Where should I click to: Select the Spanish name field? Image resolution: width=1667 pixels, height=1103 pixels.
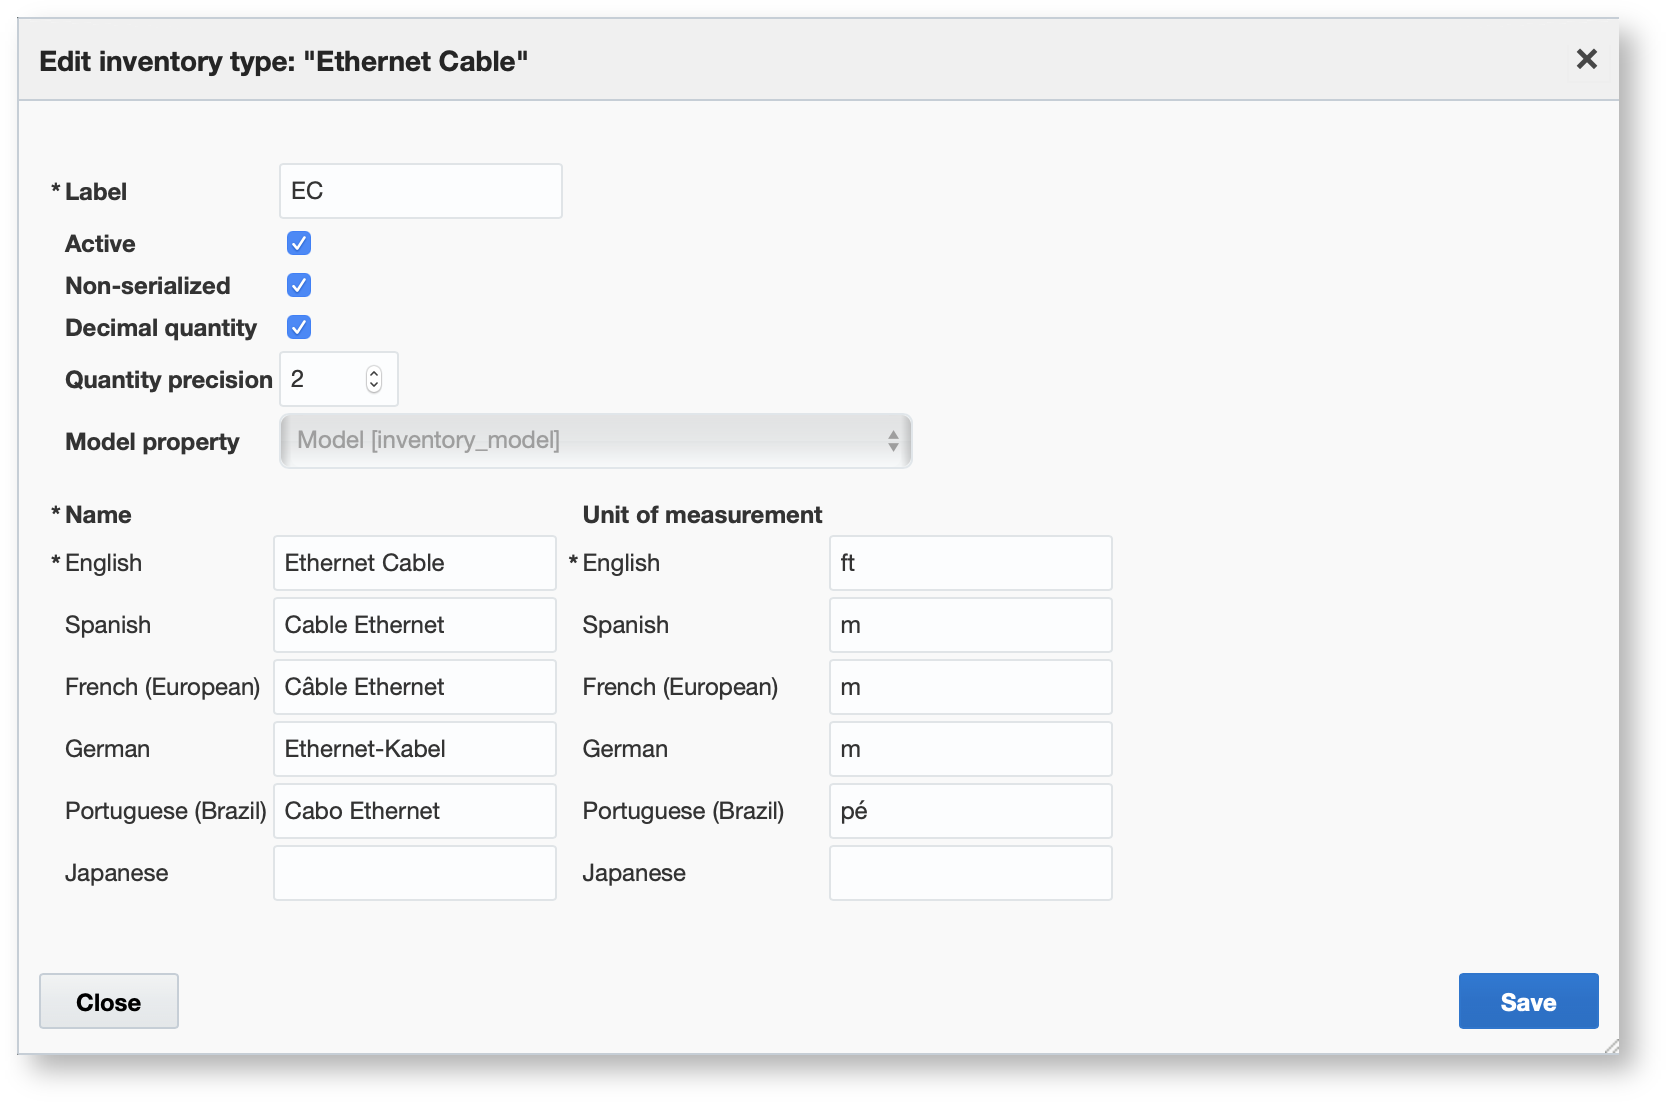coord(414,625)
